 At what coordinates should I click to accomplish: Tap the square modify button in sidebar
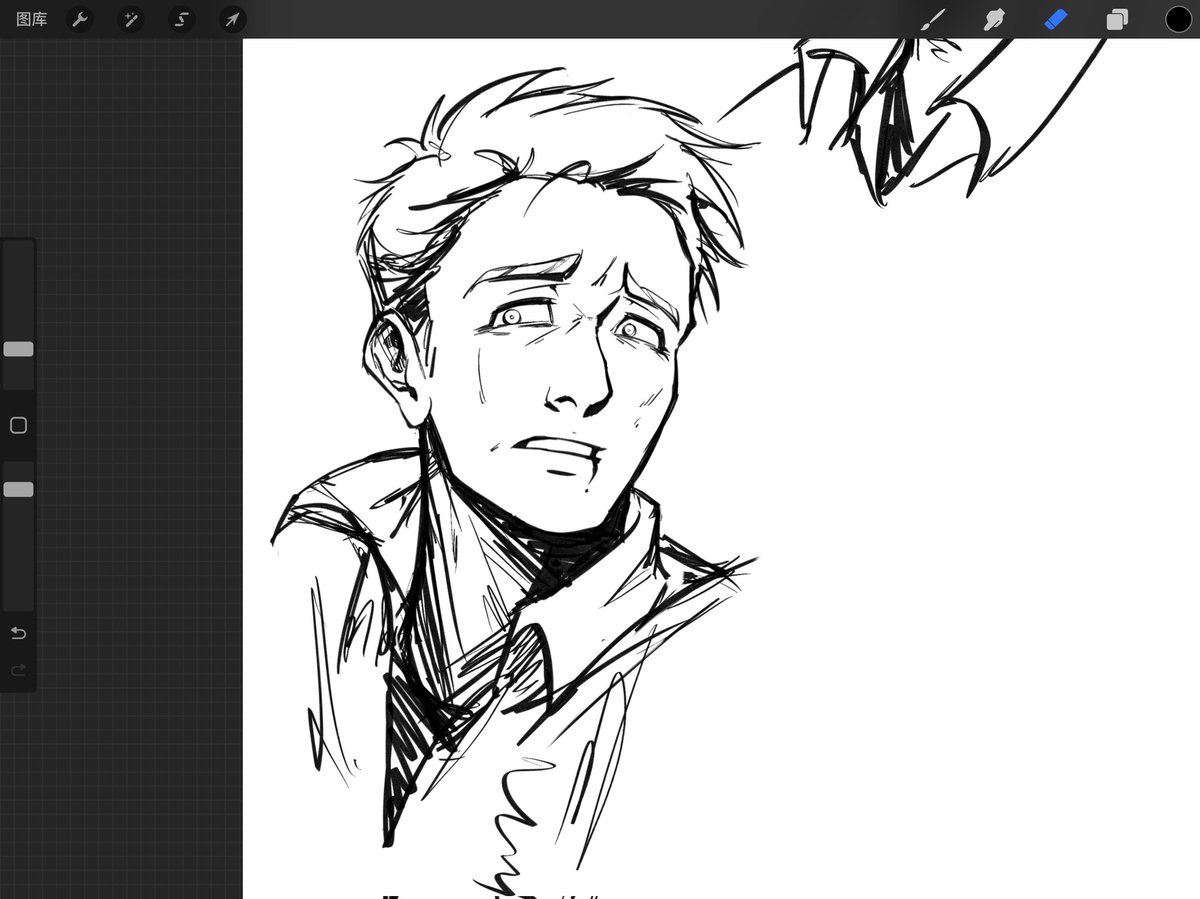[18, 425]
